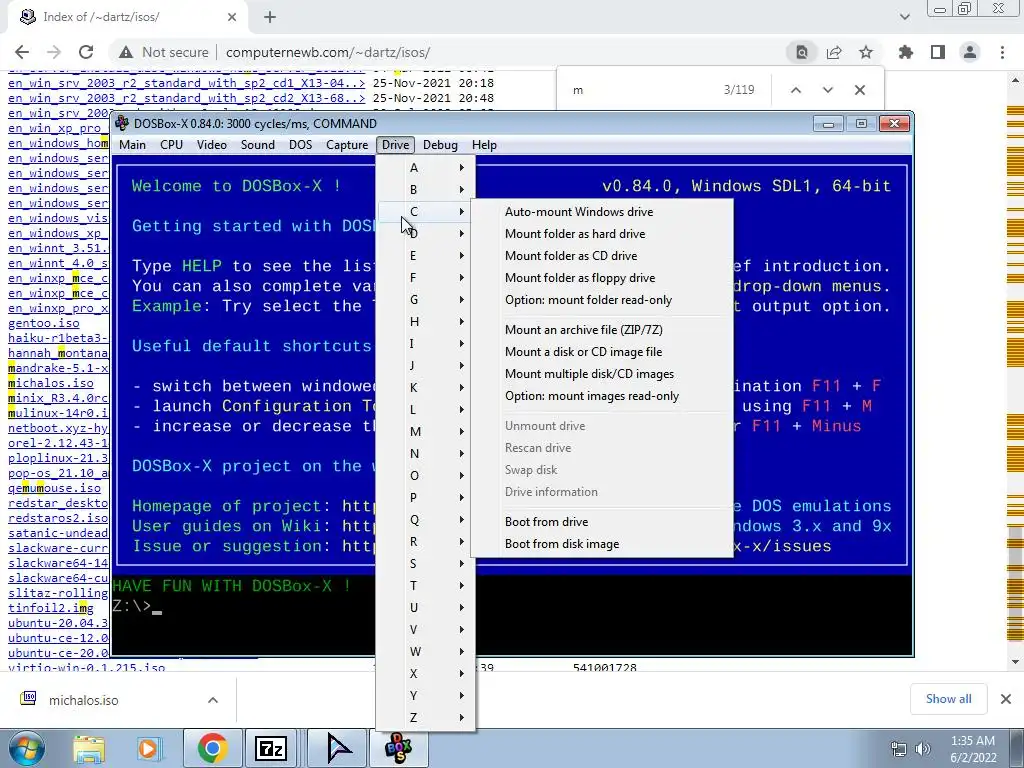The width and height of the screenshot is (1024, 768).
Task: Expand drive A submenu
Action: 425,168
